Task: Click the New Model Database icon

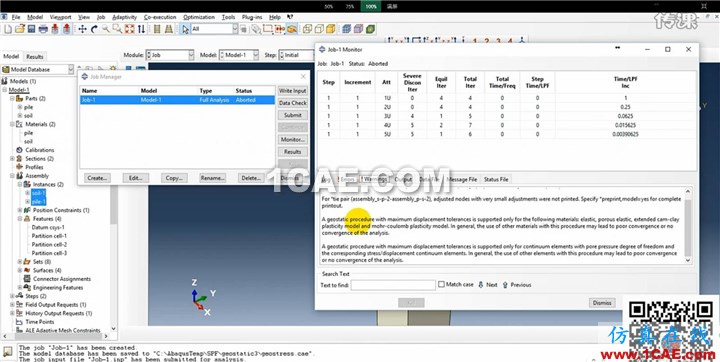Action: [x=8, y=29]
